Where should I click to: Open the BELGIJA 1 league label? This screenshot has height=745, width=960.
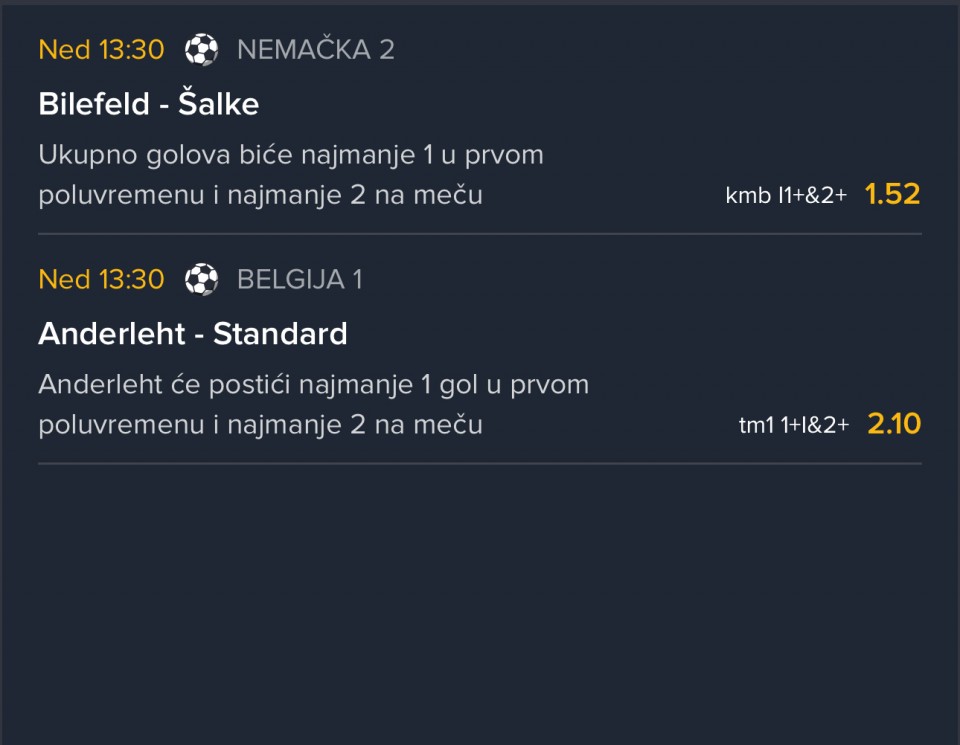(299, 280)
